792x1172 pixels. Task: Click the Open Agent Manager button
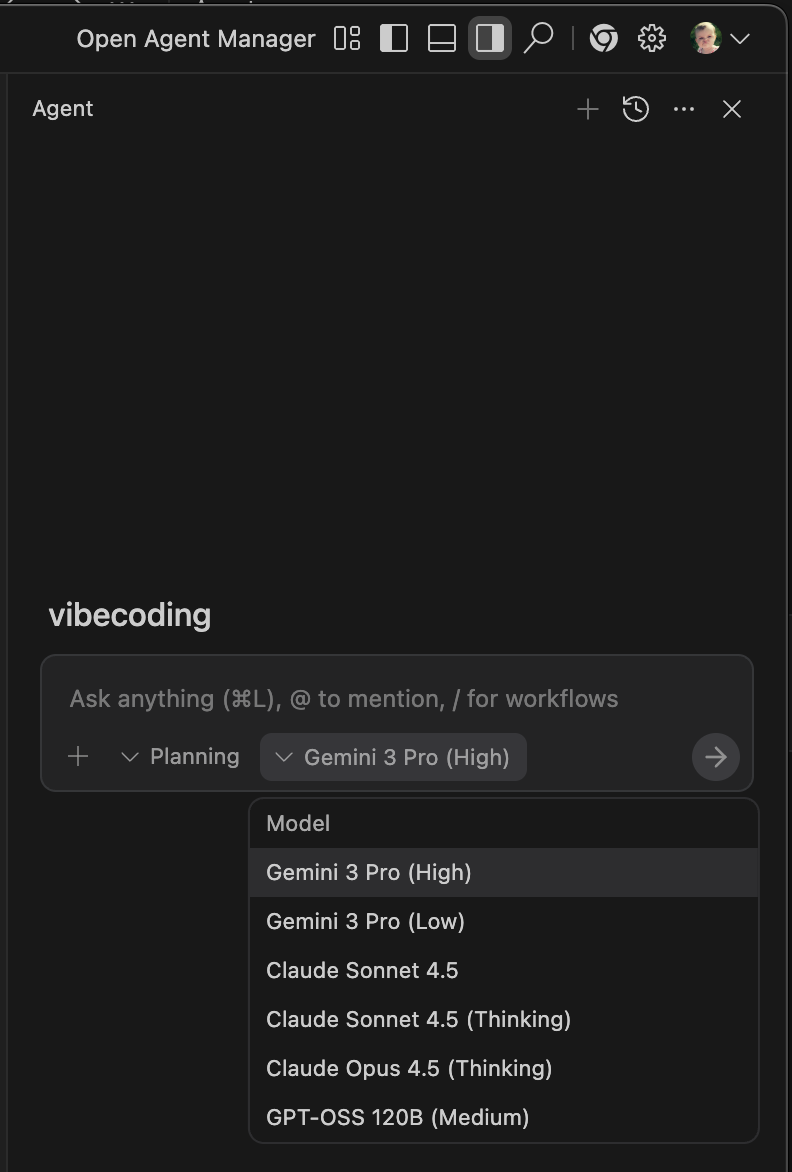tap(196, 39)
